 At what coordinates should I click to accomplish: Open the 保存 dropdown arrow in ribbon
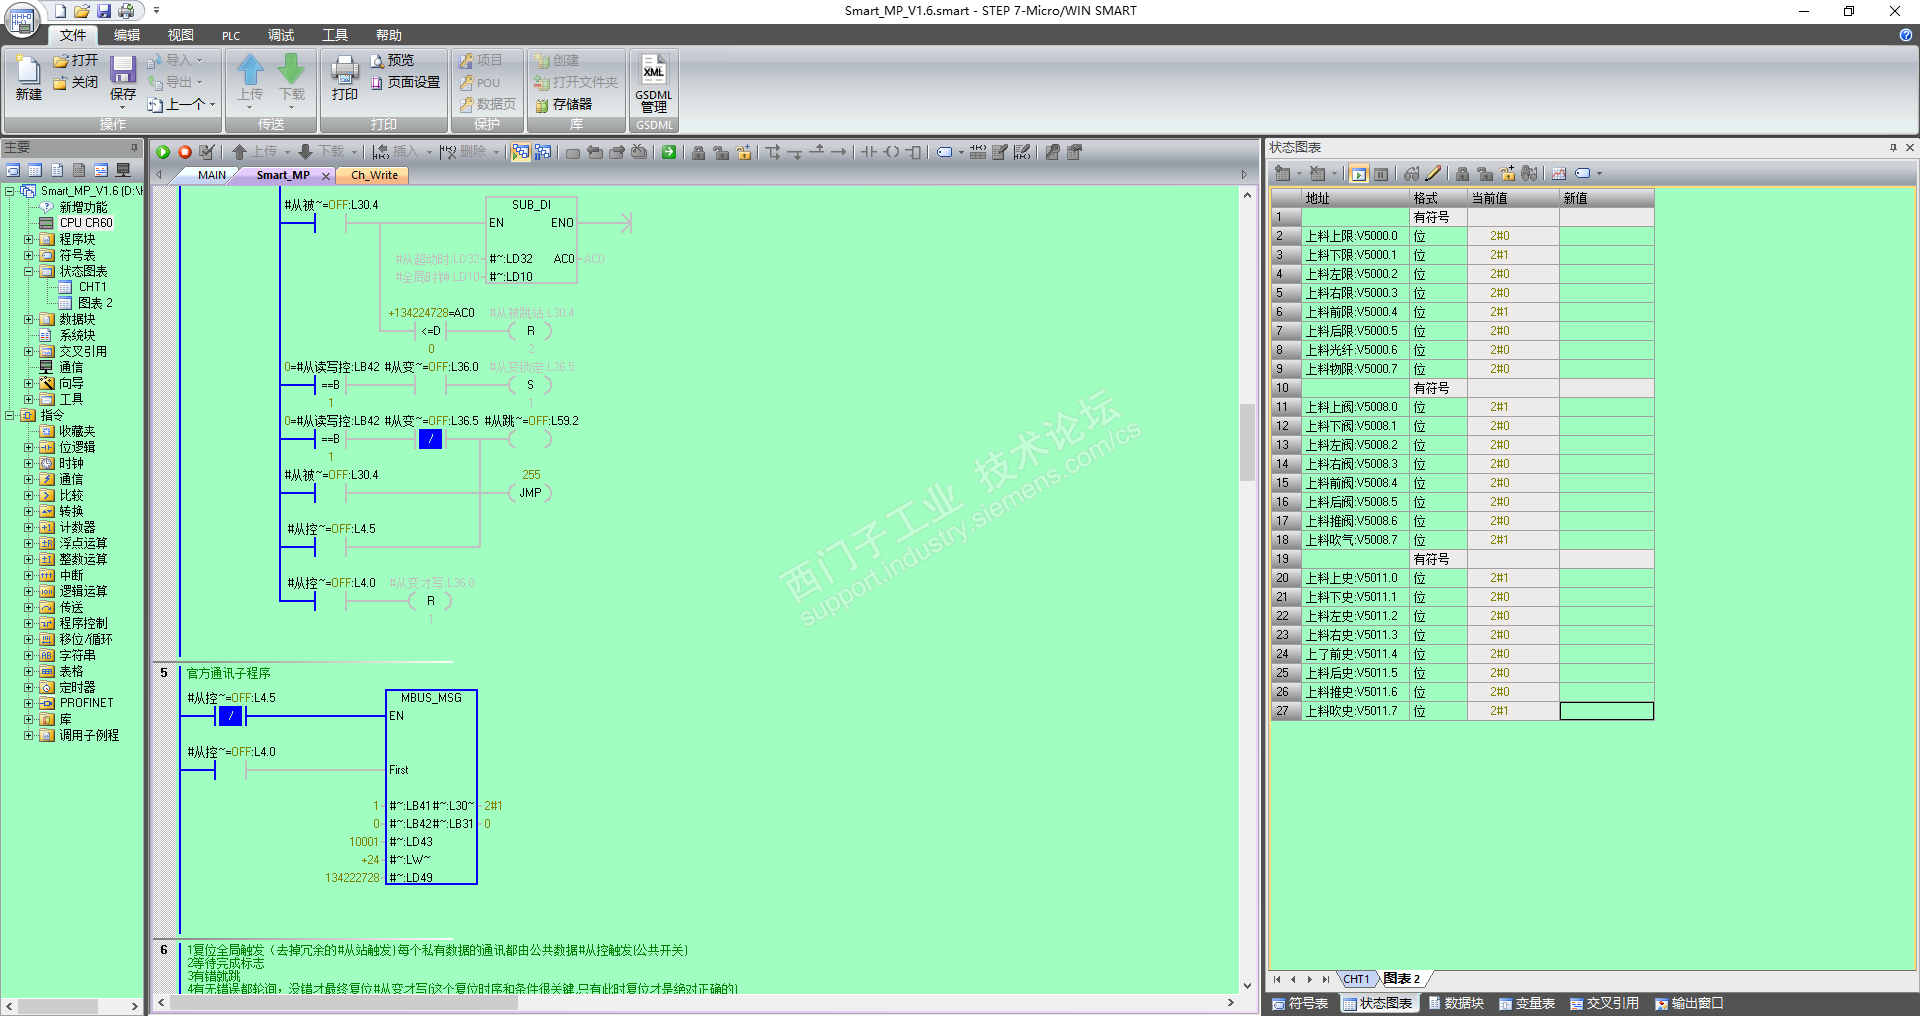point(123,107)
